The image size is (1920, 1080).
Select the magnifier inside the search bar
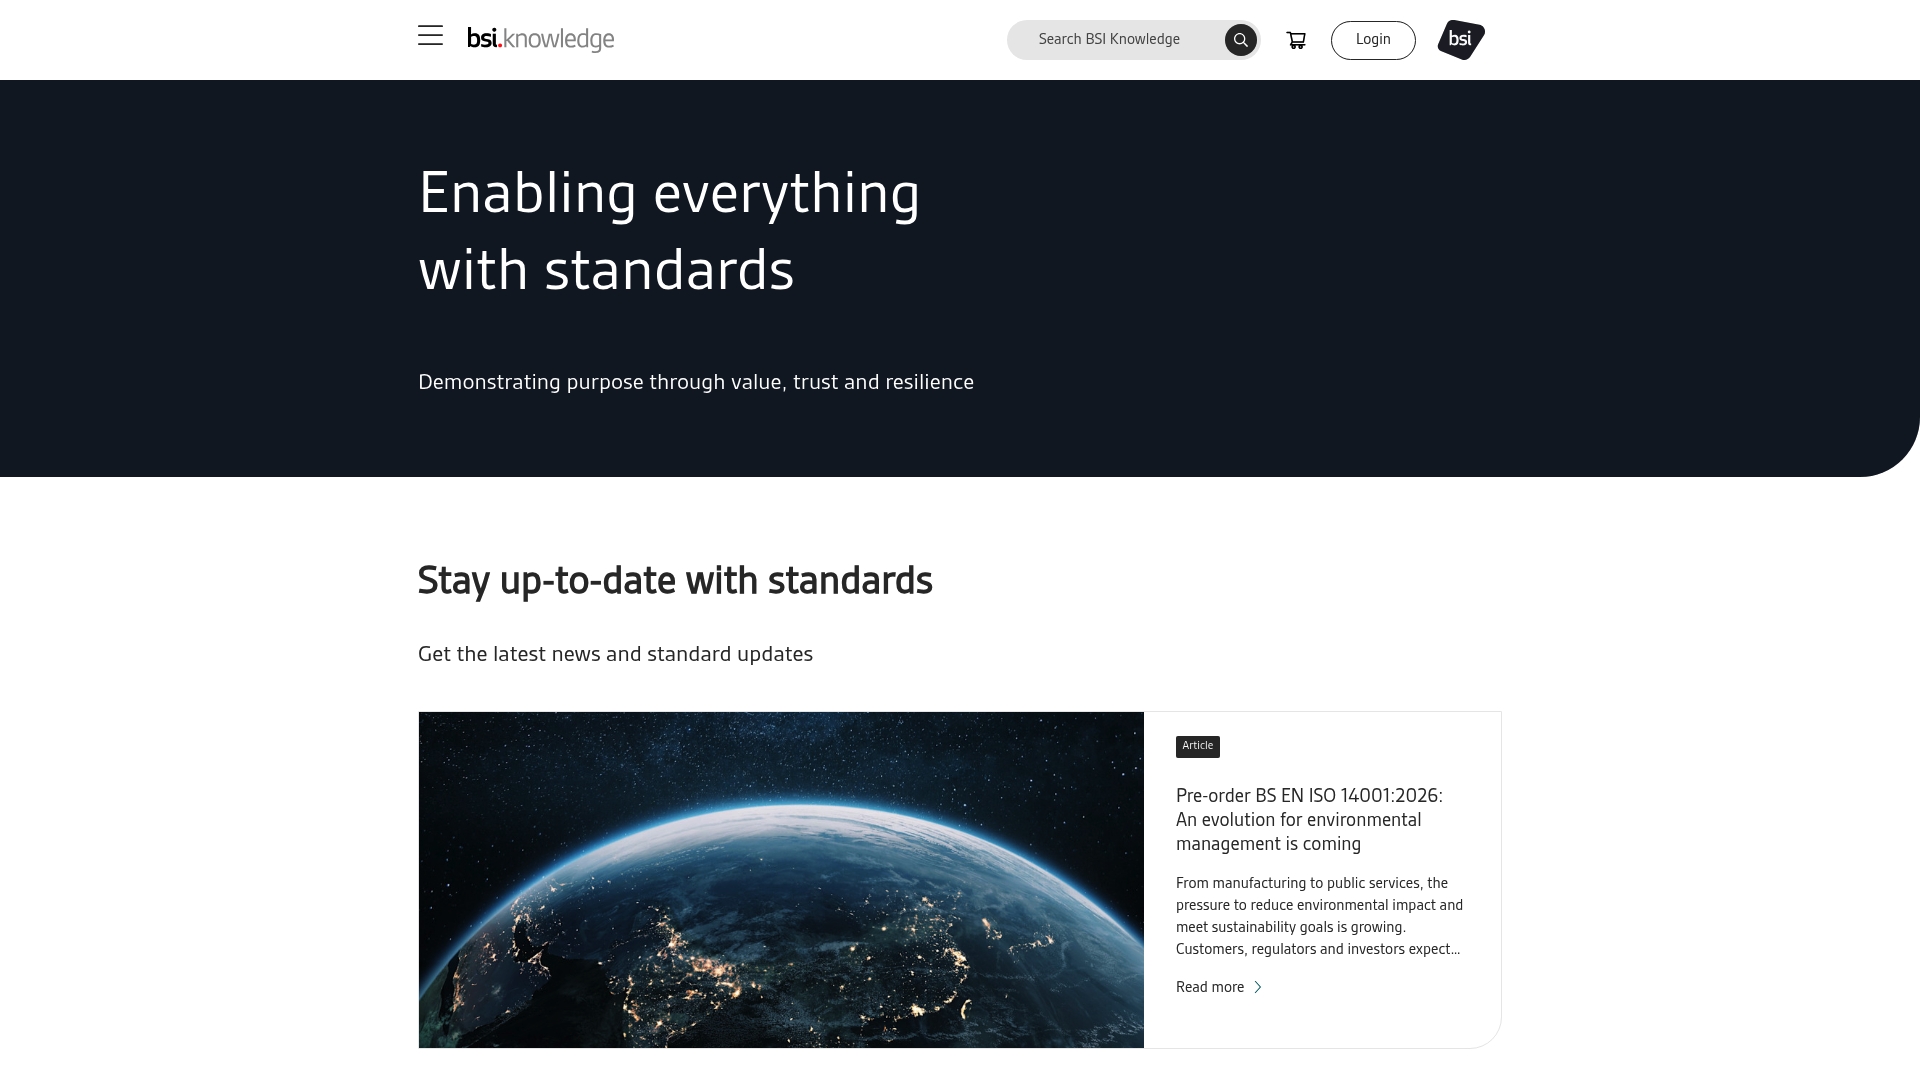(x=1240, y=40)
